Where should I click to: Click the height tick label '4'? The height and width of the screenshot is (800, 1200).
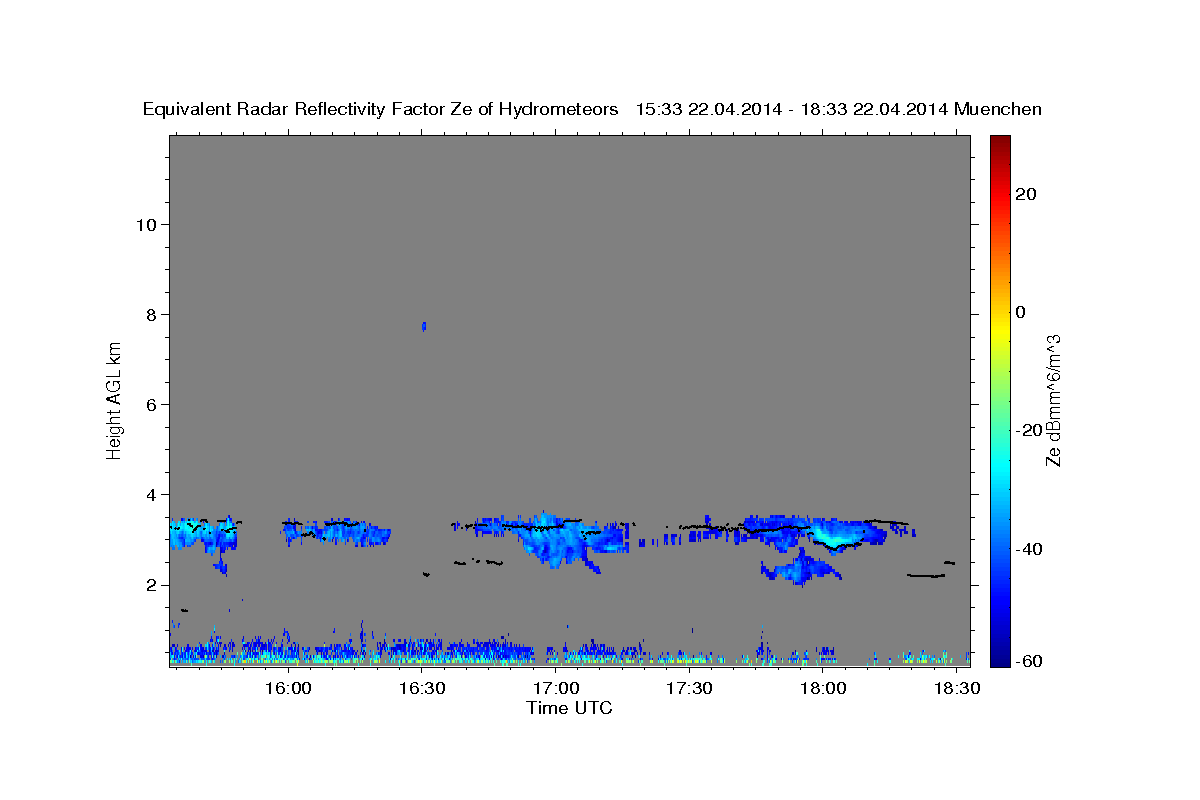pyautogui.click(x=151, y=495)
